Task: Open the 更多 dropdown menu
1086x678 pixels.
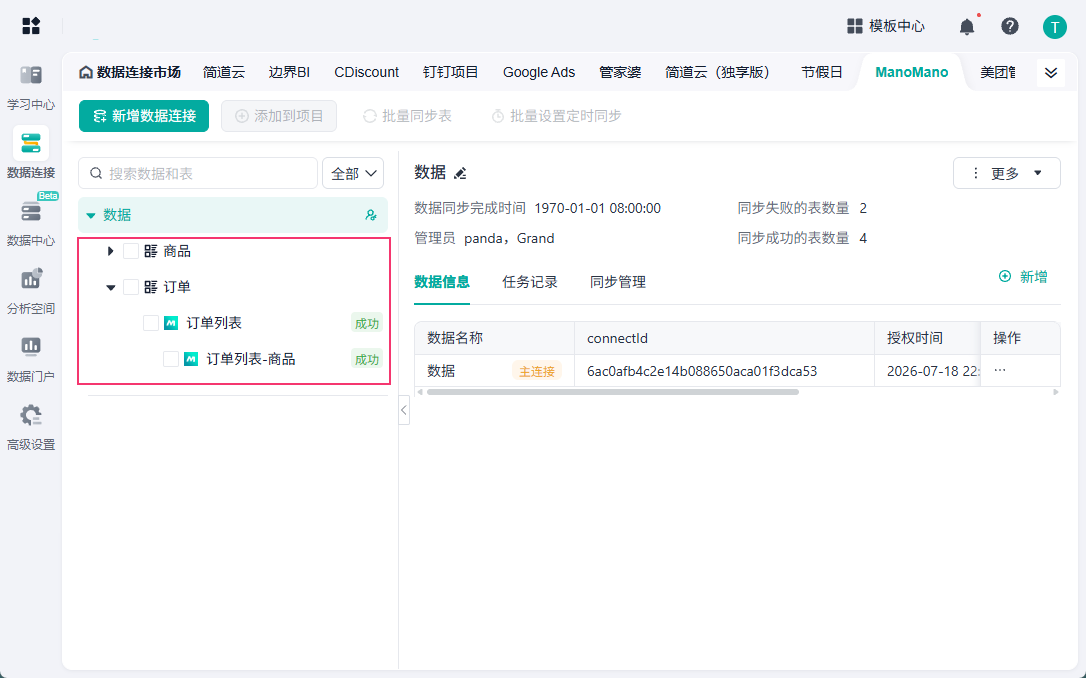Action: (x=1006, y=173)
